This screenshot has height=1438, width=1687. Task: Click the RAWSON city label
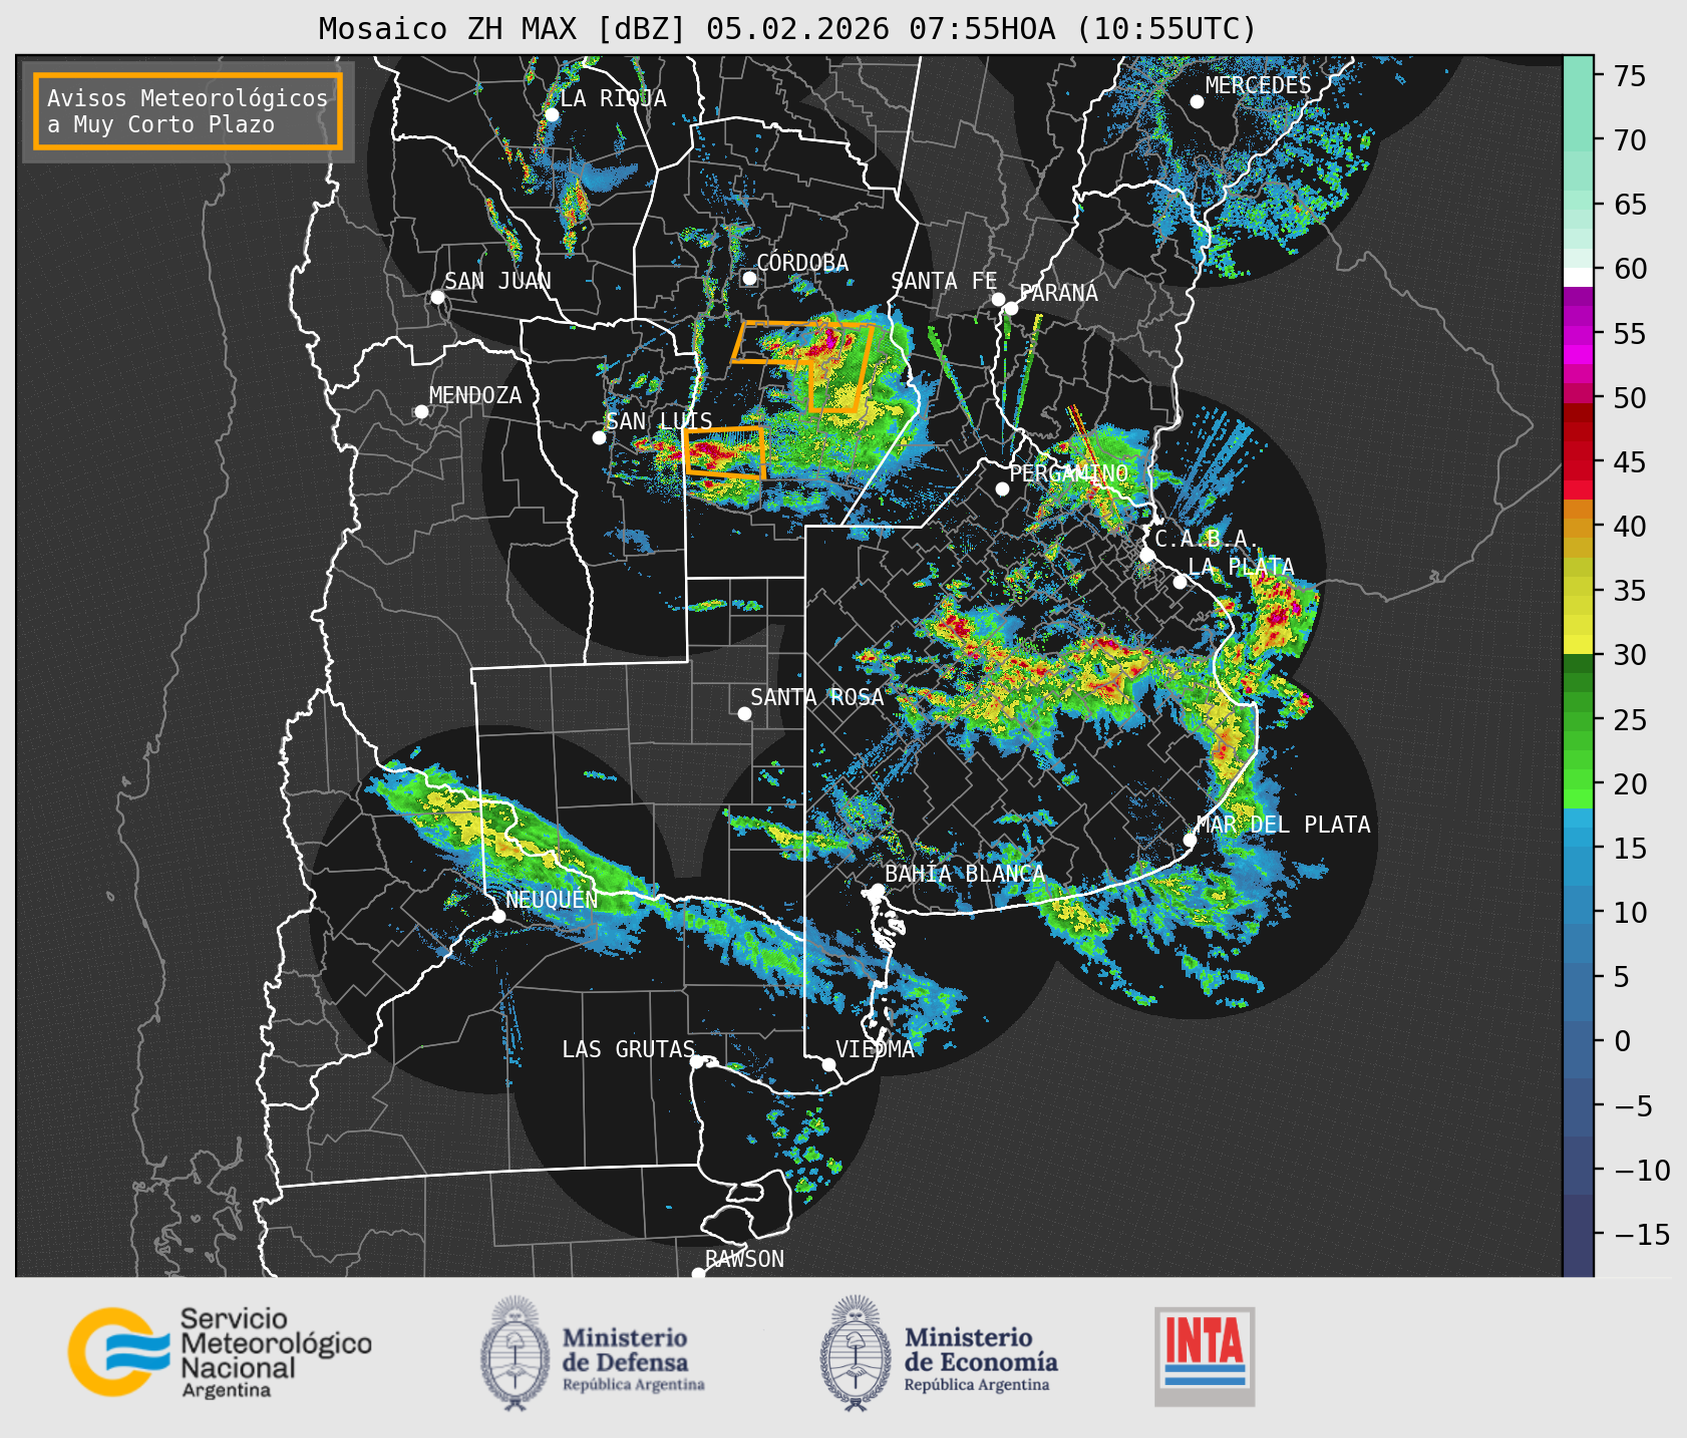click(744, 1259)
